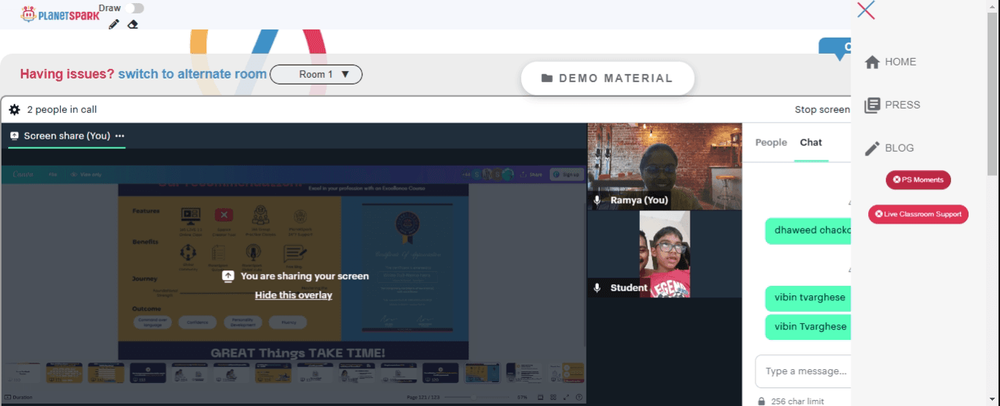The width and height of the screenshot is (1000, 406).
Task: Click the screen share icon beside the tab title
Action: click(15, 136)
